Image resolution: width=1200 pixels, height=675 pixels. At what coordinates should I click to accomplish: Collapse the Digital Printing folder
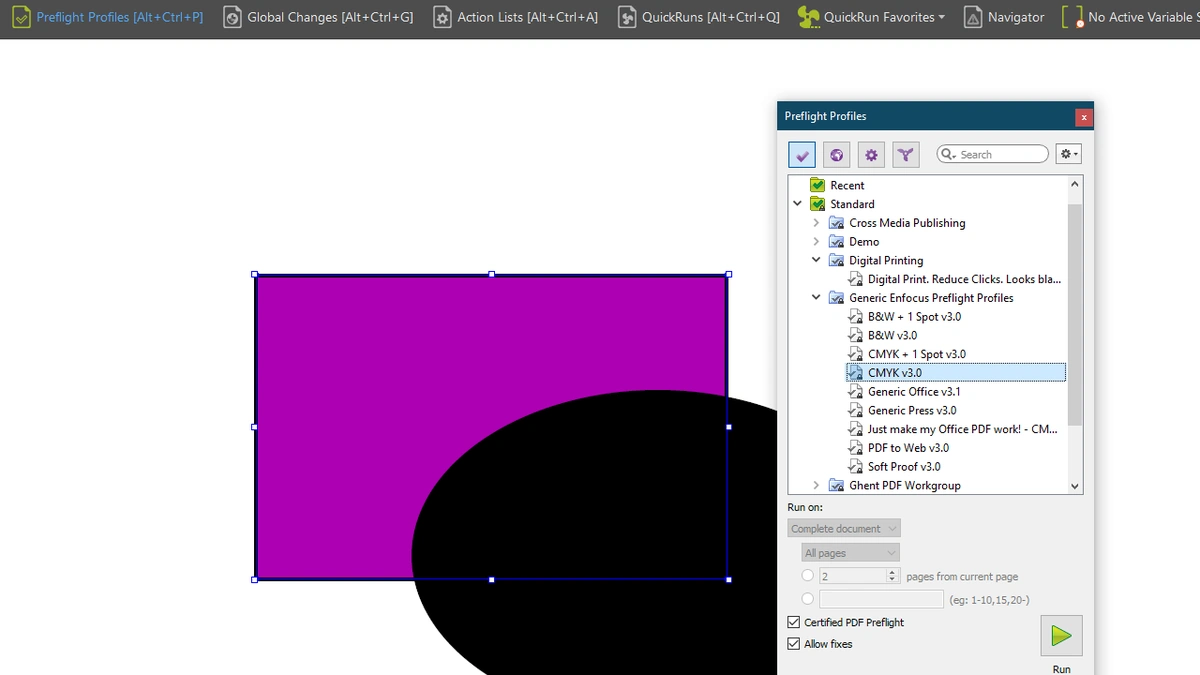[x=816, y=260]
